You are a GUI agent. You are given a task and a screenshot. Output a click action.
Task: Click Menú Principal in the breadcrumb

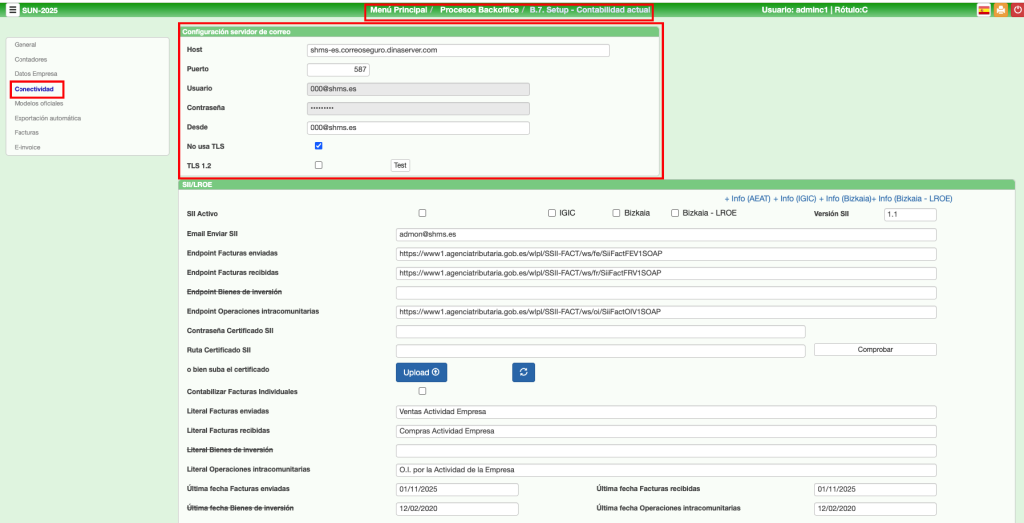pos(398,10)
